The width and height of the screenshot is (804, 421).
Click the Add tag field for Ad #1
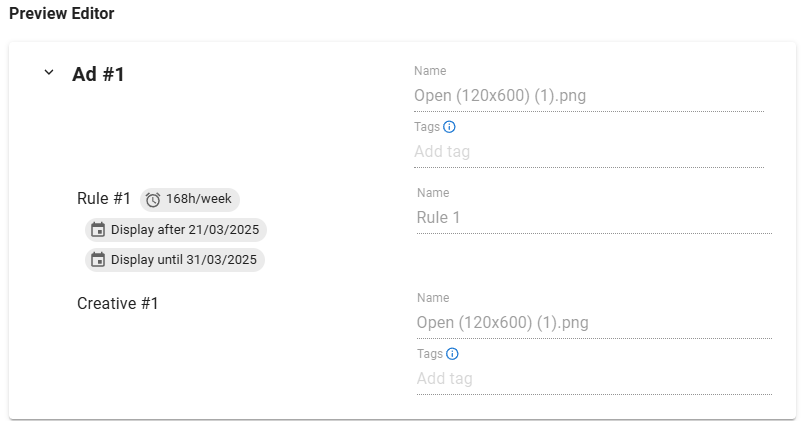click(x=588, y=152)
